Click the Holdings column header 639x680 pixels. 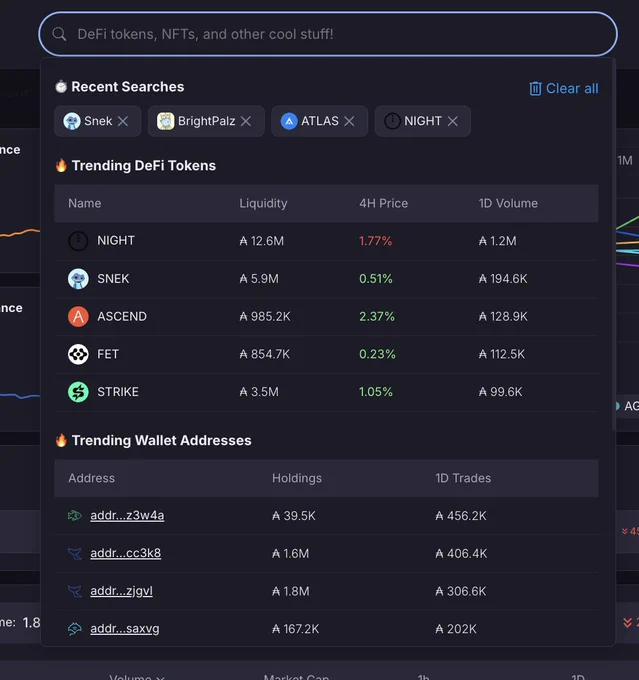click(297, 478)
